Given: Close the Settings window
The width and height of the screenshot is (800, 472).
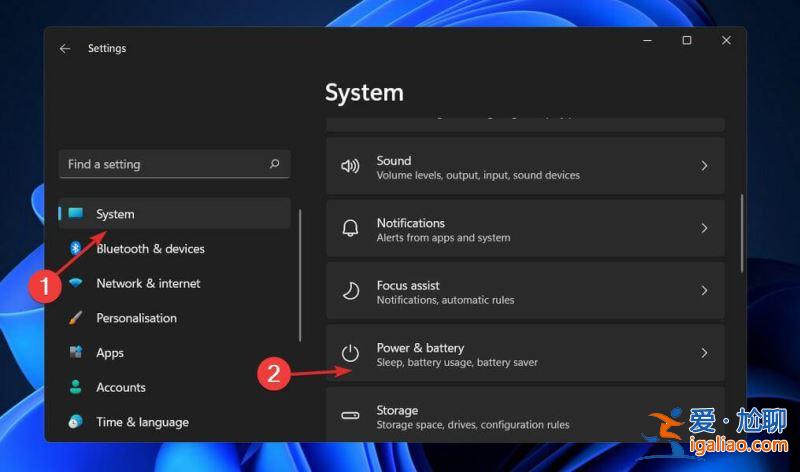Looking at the screenshot, I should (x=726, y=40).
